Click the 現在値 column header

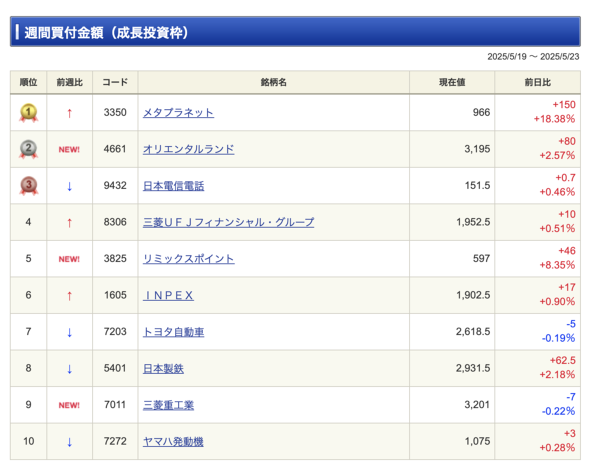(x=452, y=82)
